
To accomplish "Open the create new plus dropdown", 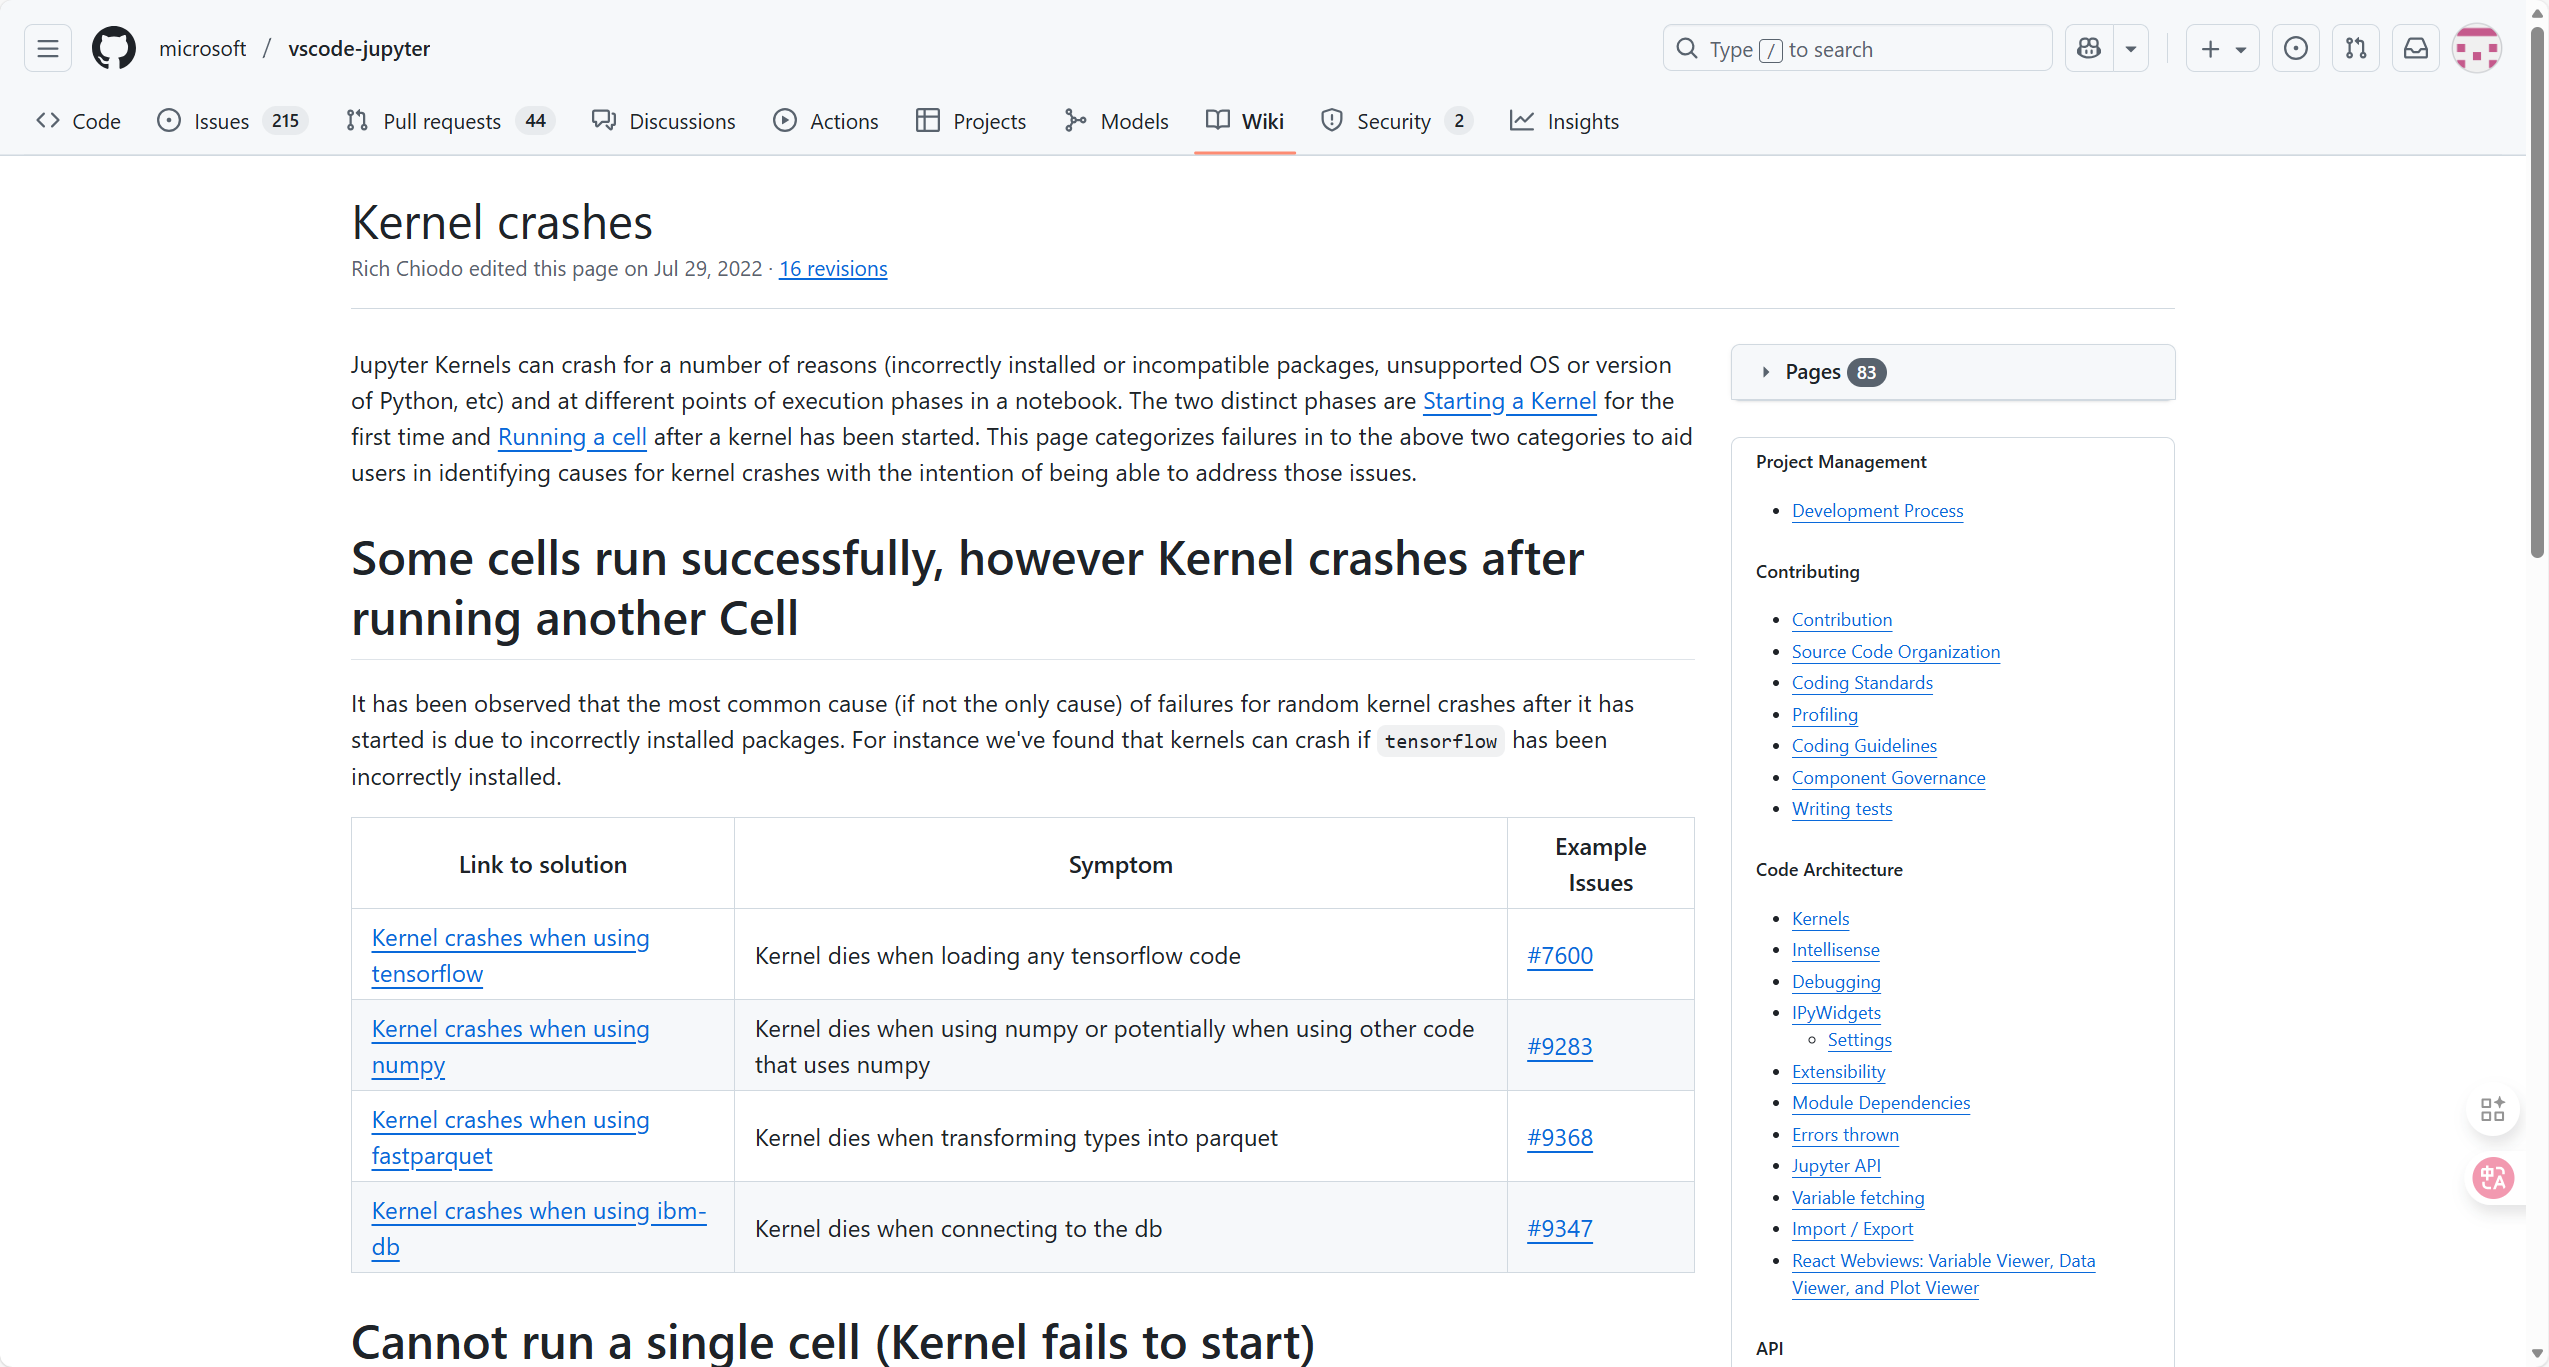I will 2222,48.
